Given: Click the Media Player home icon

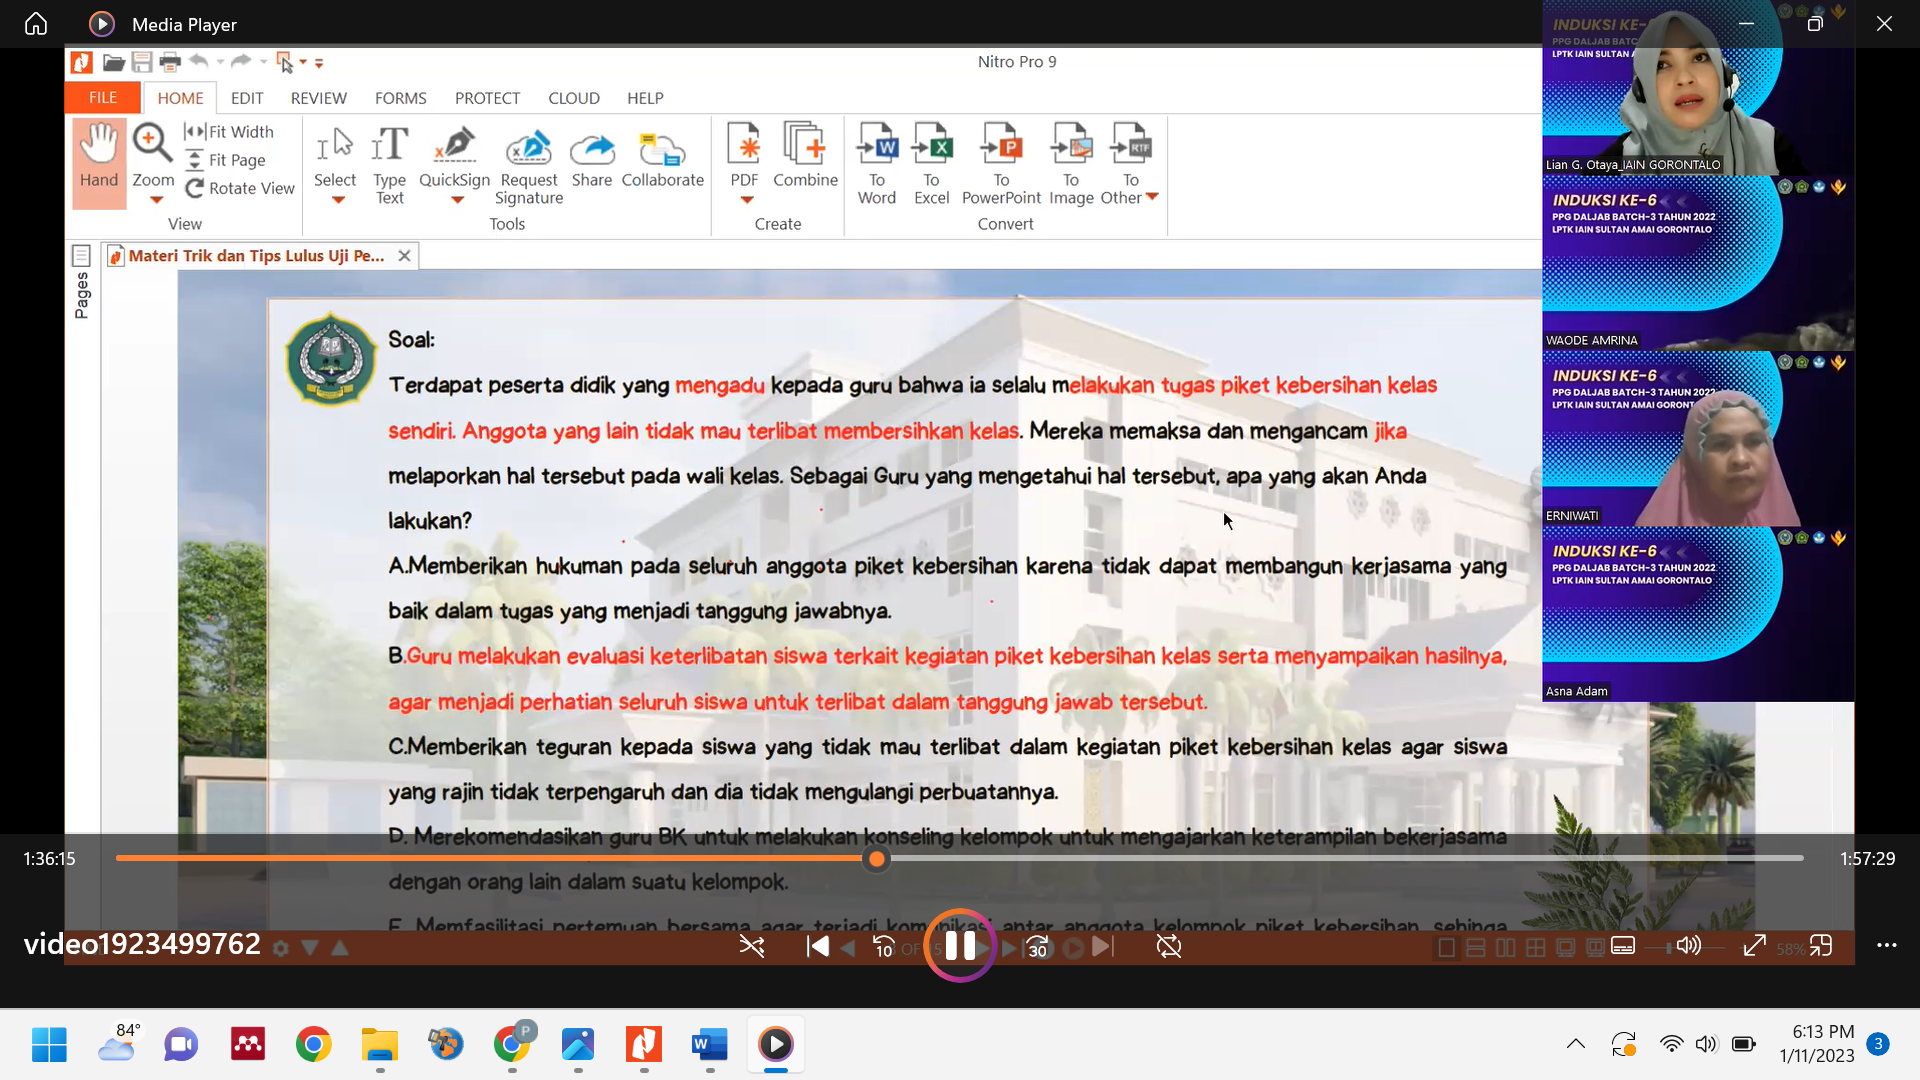Looking at the screenshot, I should tap(36, 24).
